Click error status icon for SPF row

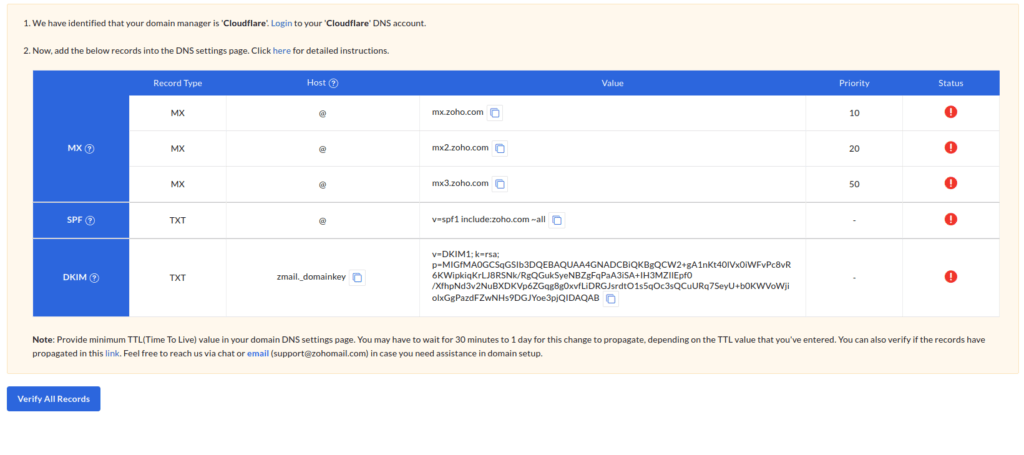(950, 219)
